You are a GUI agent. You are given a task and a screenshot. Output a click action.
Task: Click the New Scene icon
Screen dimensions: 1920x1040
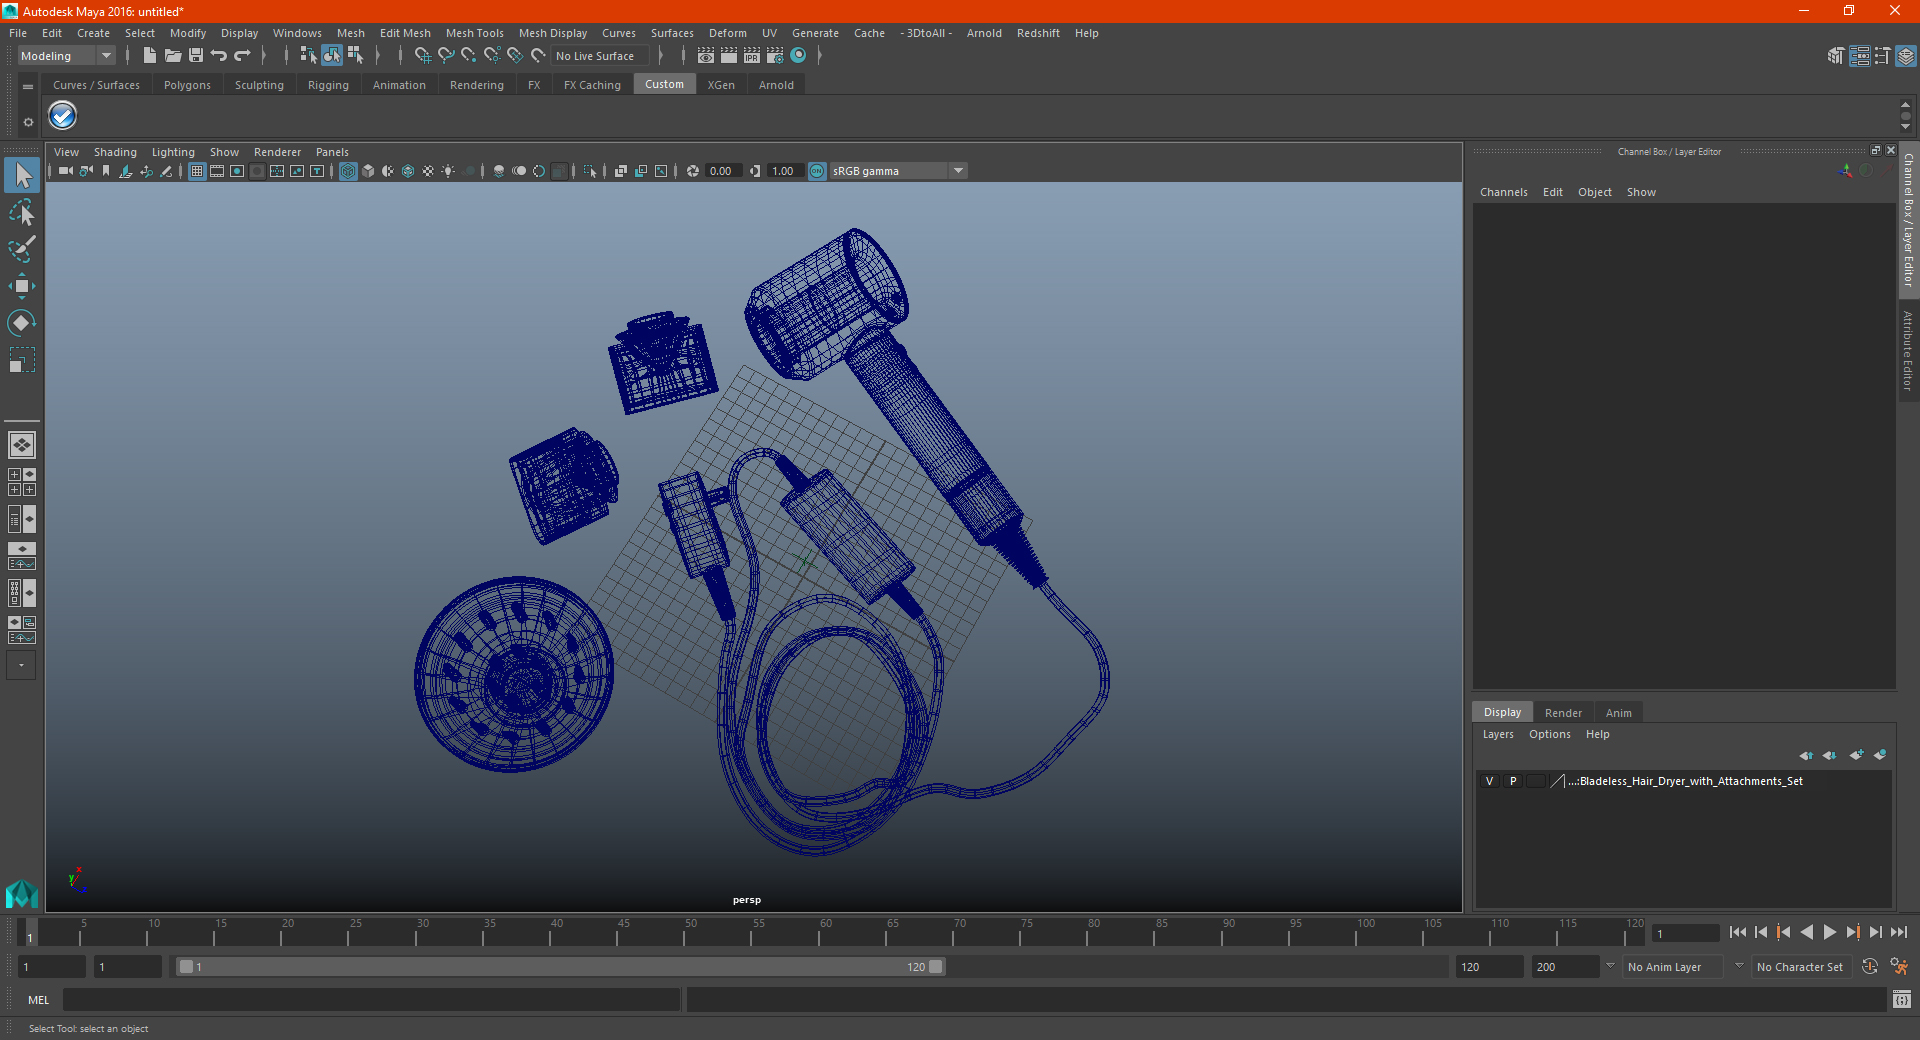point(149,56)
